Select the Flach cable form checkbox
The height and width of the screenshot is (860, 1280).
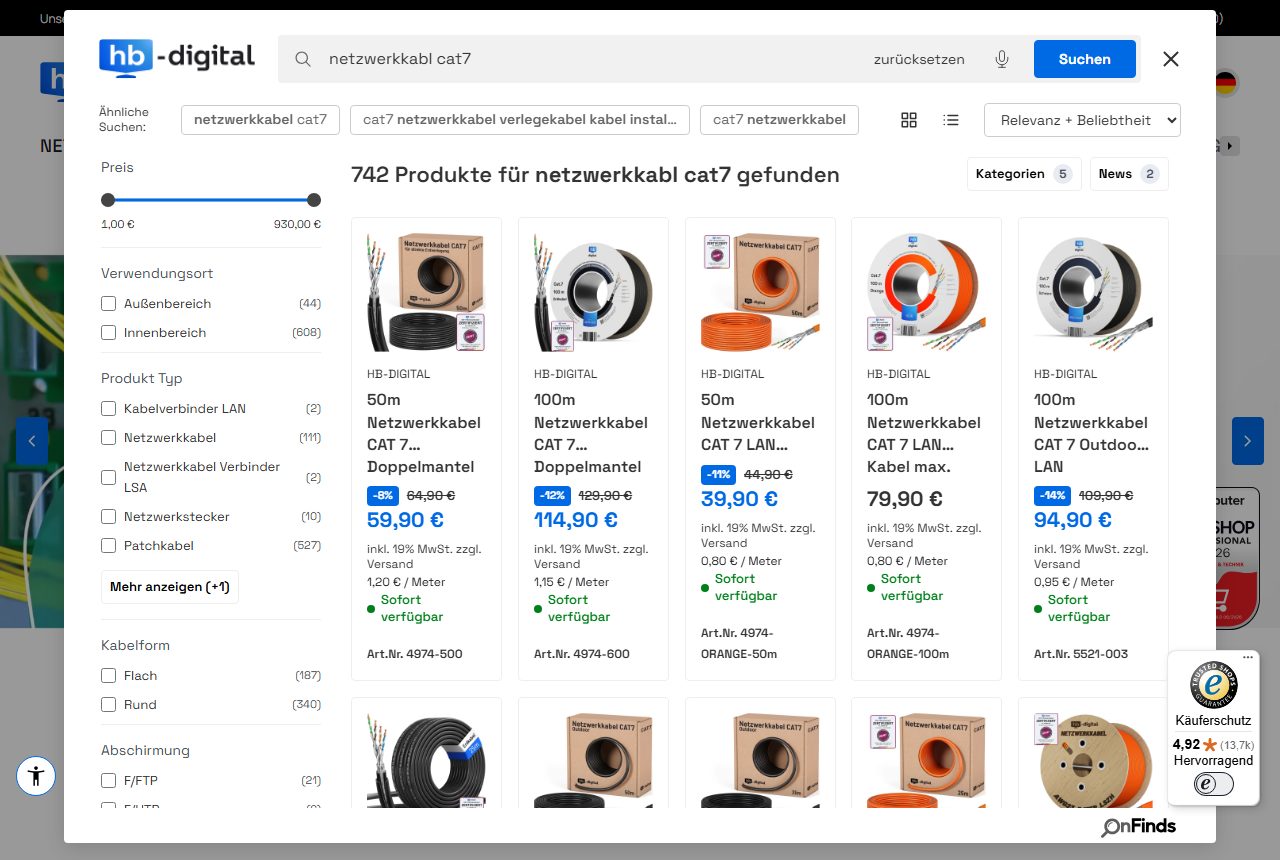pos(109,675)
